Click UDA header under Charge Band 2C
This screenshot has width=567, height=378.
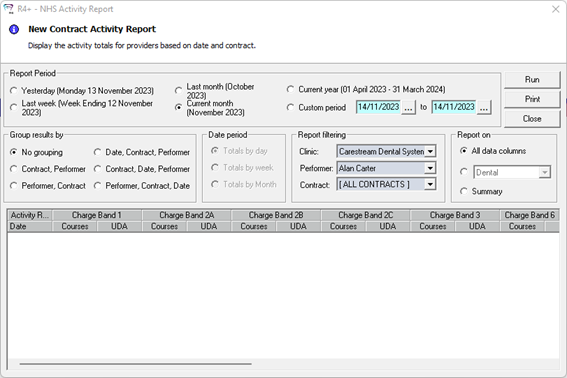click(x=388, y=226)
